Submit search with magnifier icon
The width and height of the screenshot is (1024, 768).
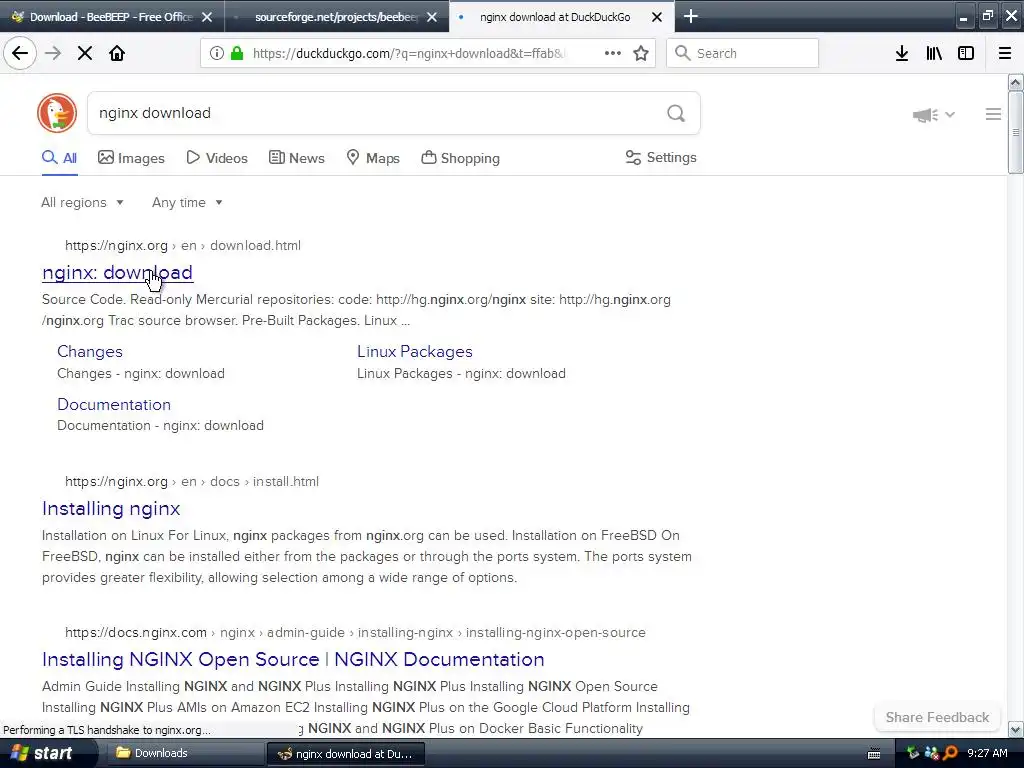tap(676, 114)
